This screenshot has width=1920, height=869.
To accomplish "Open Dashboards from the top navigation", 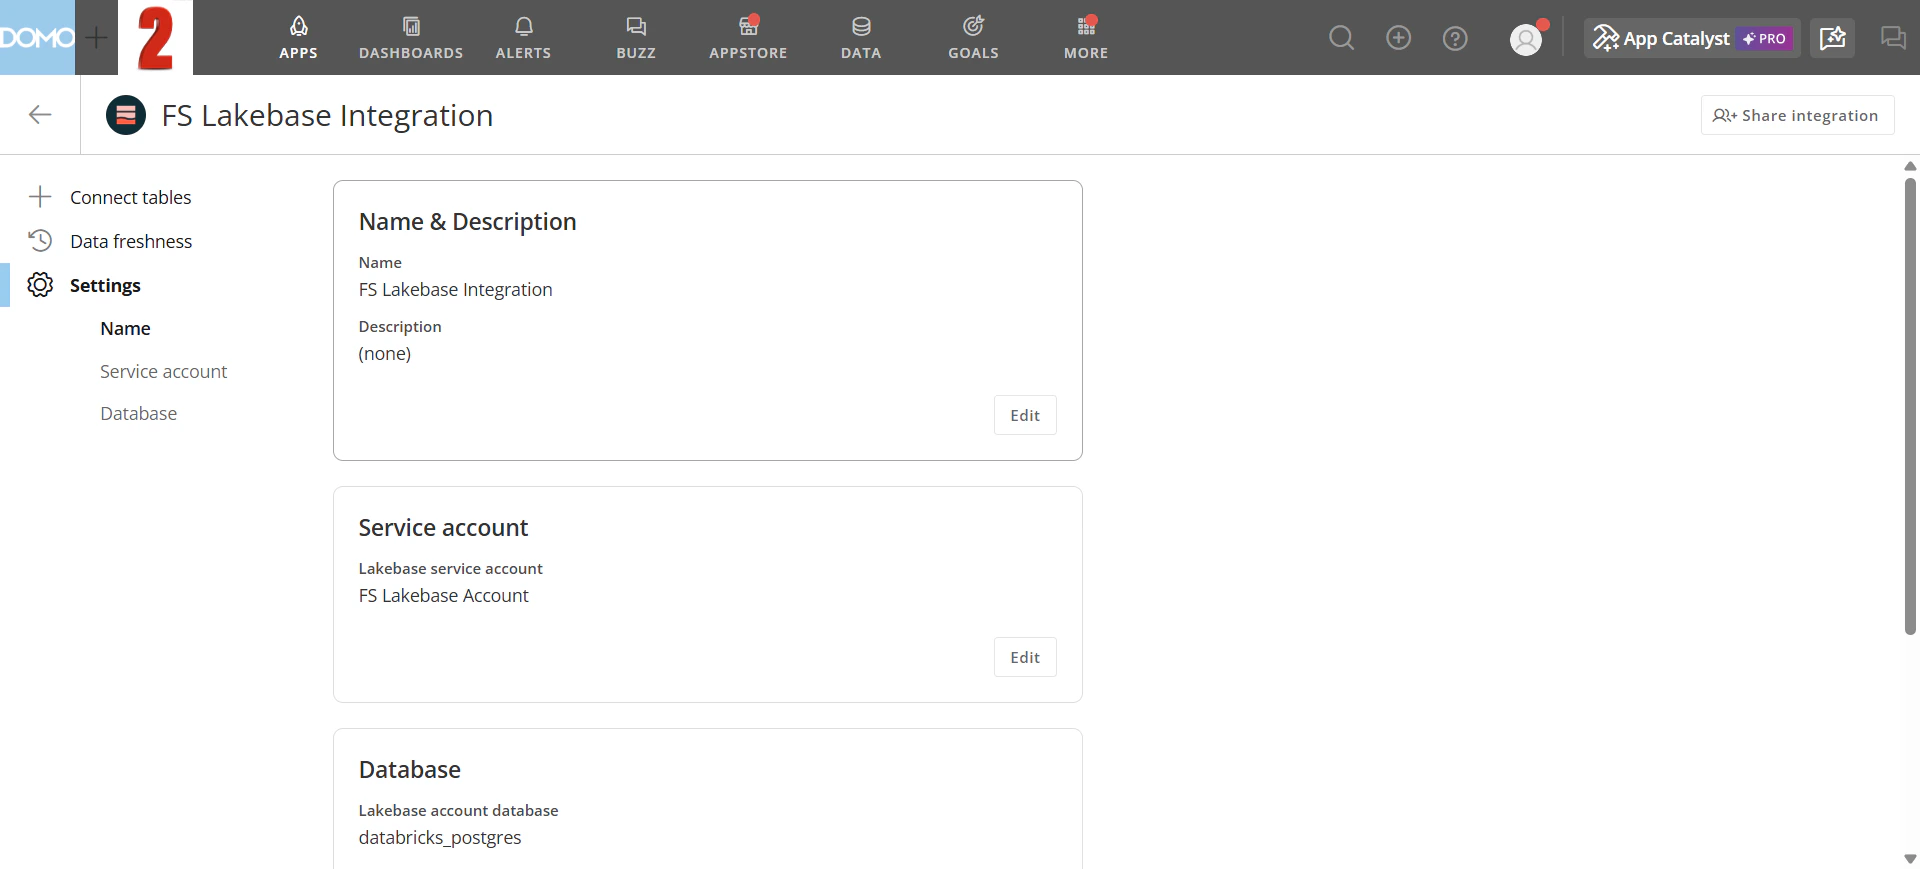I will click(x=411, y=38).
